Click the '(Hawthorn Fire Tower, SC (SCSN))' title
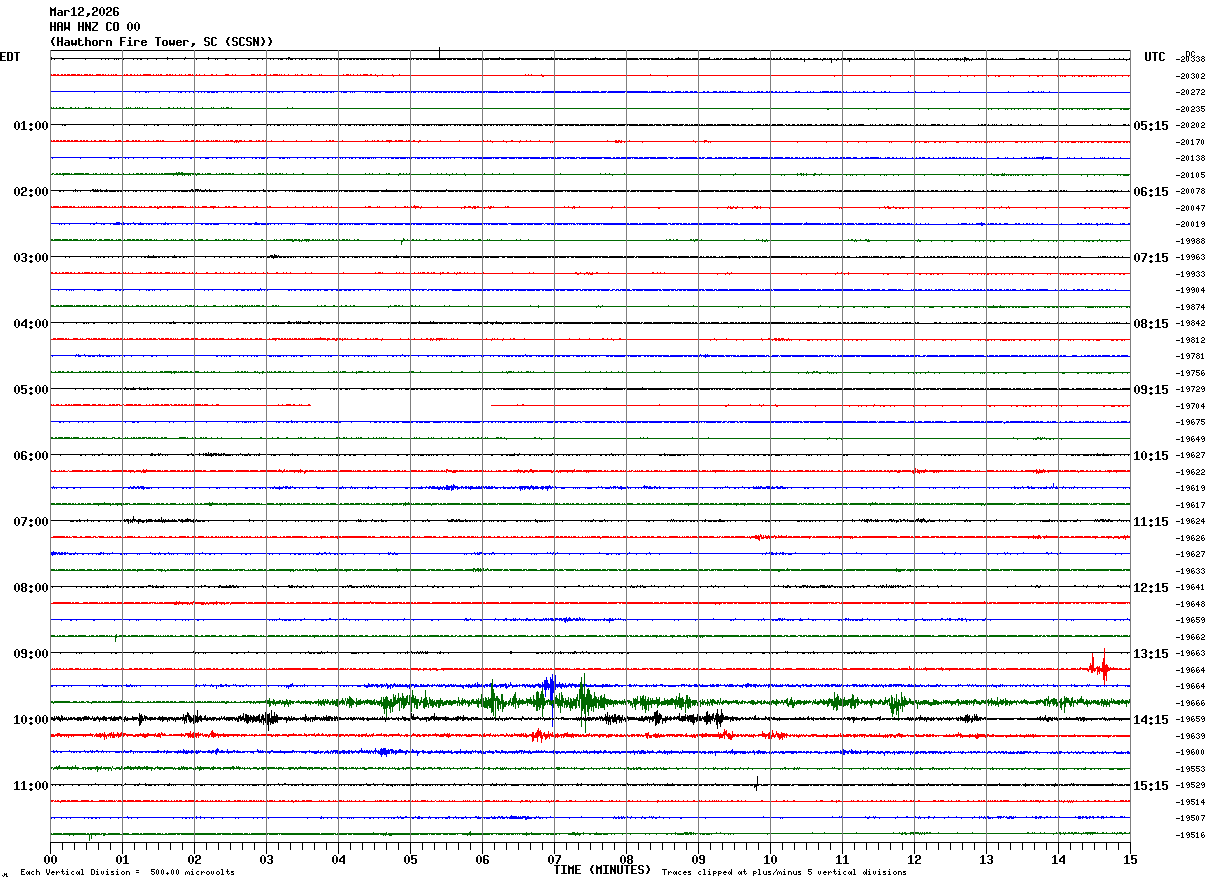The width and height of the screenshot is (1210, 886). (x=161, y=42)
